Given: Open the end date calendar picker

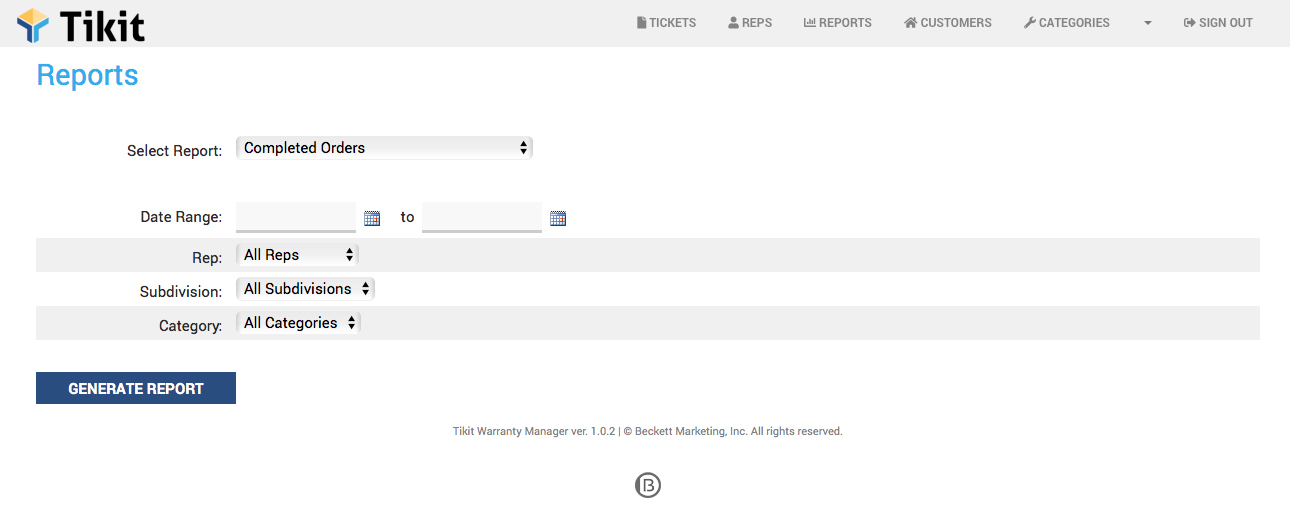Looking at the screenshot, I should tap(558, 218).
